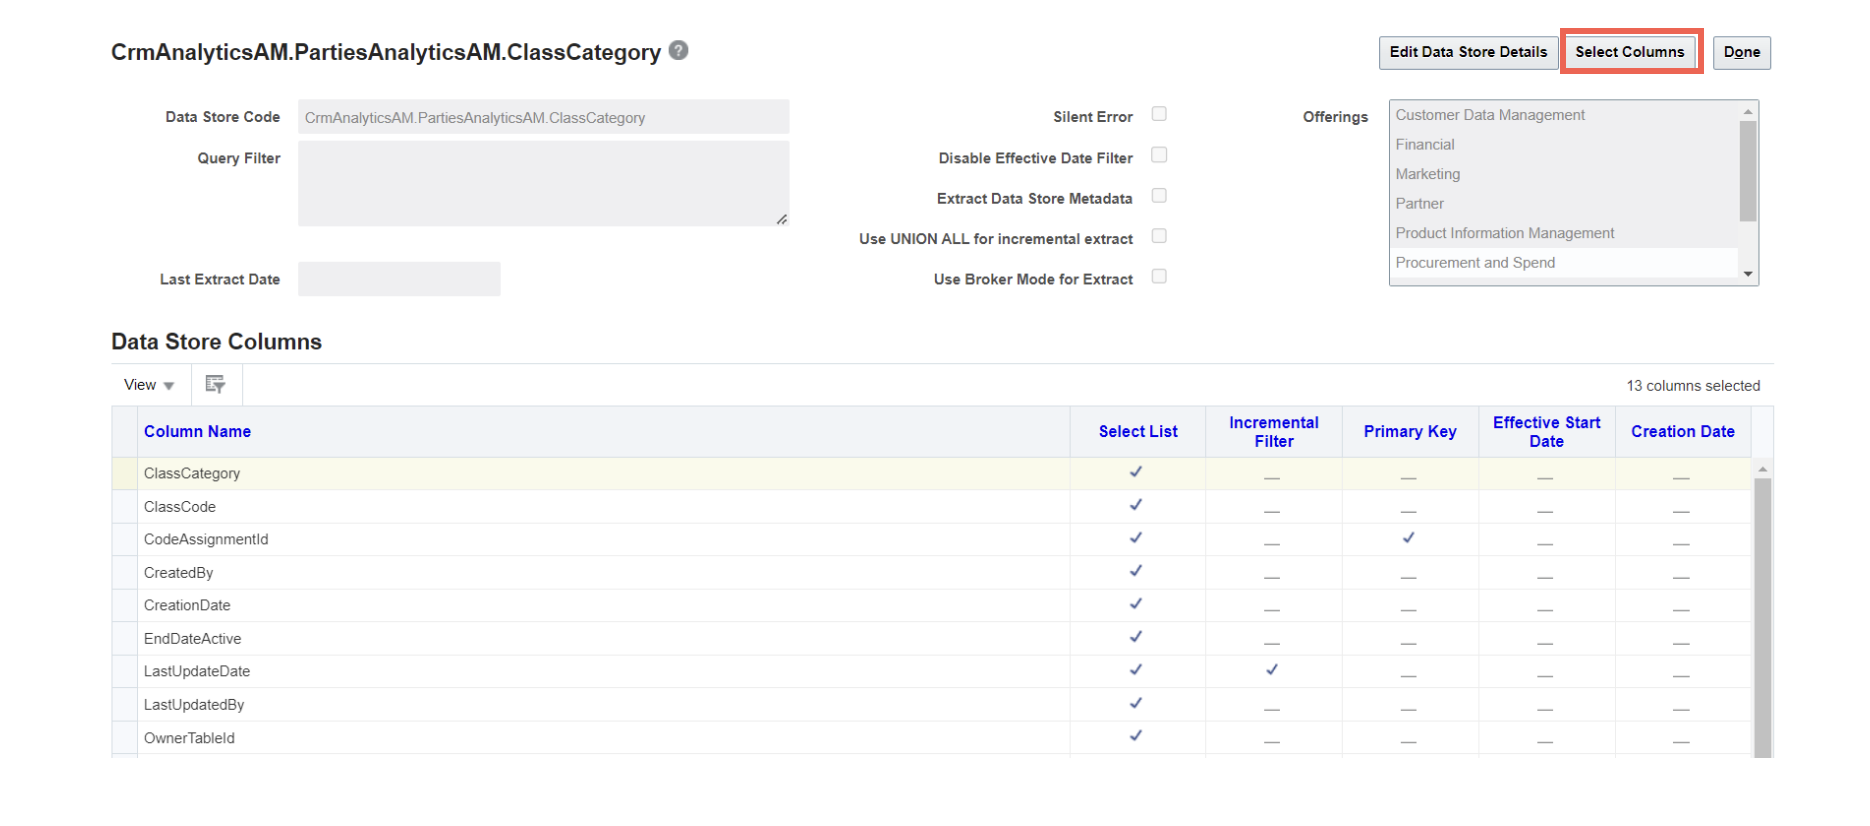Viewport: 1870px width, 826px height.
Task: Click the columns table scrollbar up arrow
Action: [1763, 469]
